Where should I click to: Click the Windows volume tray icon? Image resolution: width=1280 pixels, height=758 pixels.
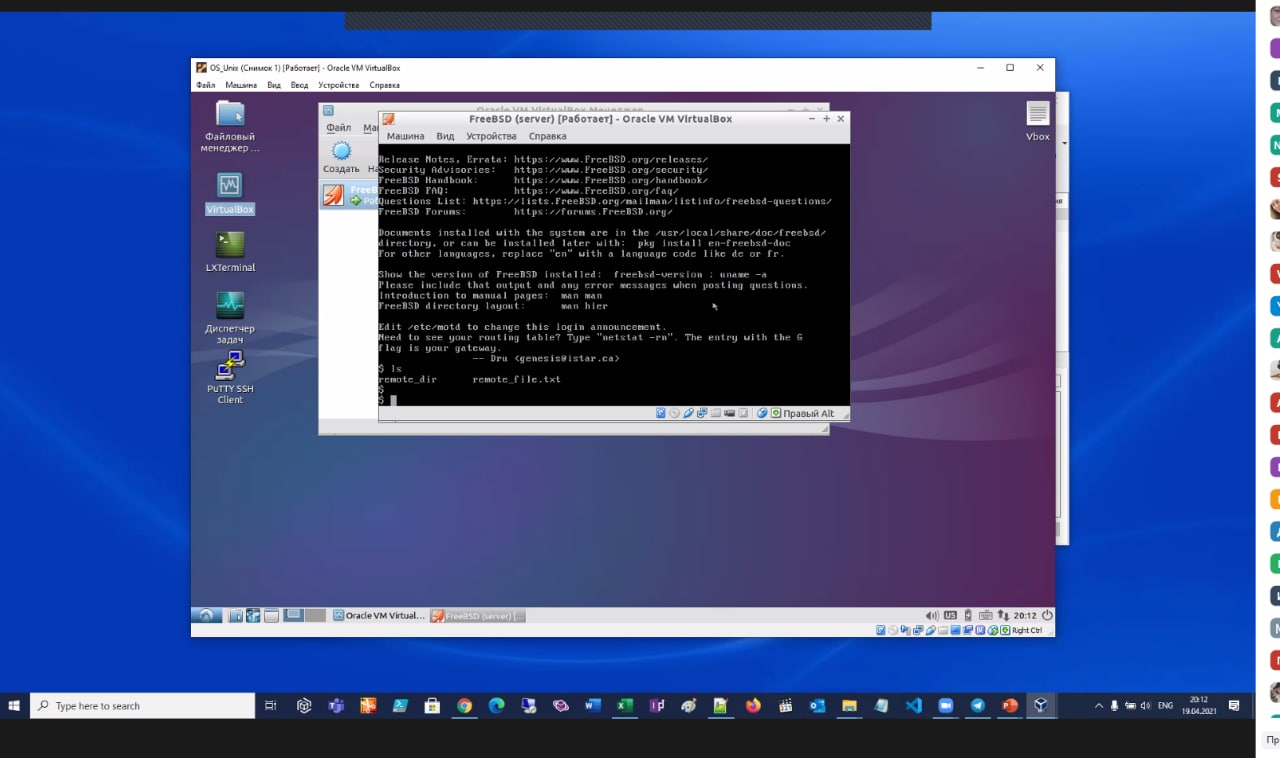click(x=1144, y=705)
